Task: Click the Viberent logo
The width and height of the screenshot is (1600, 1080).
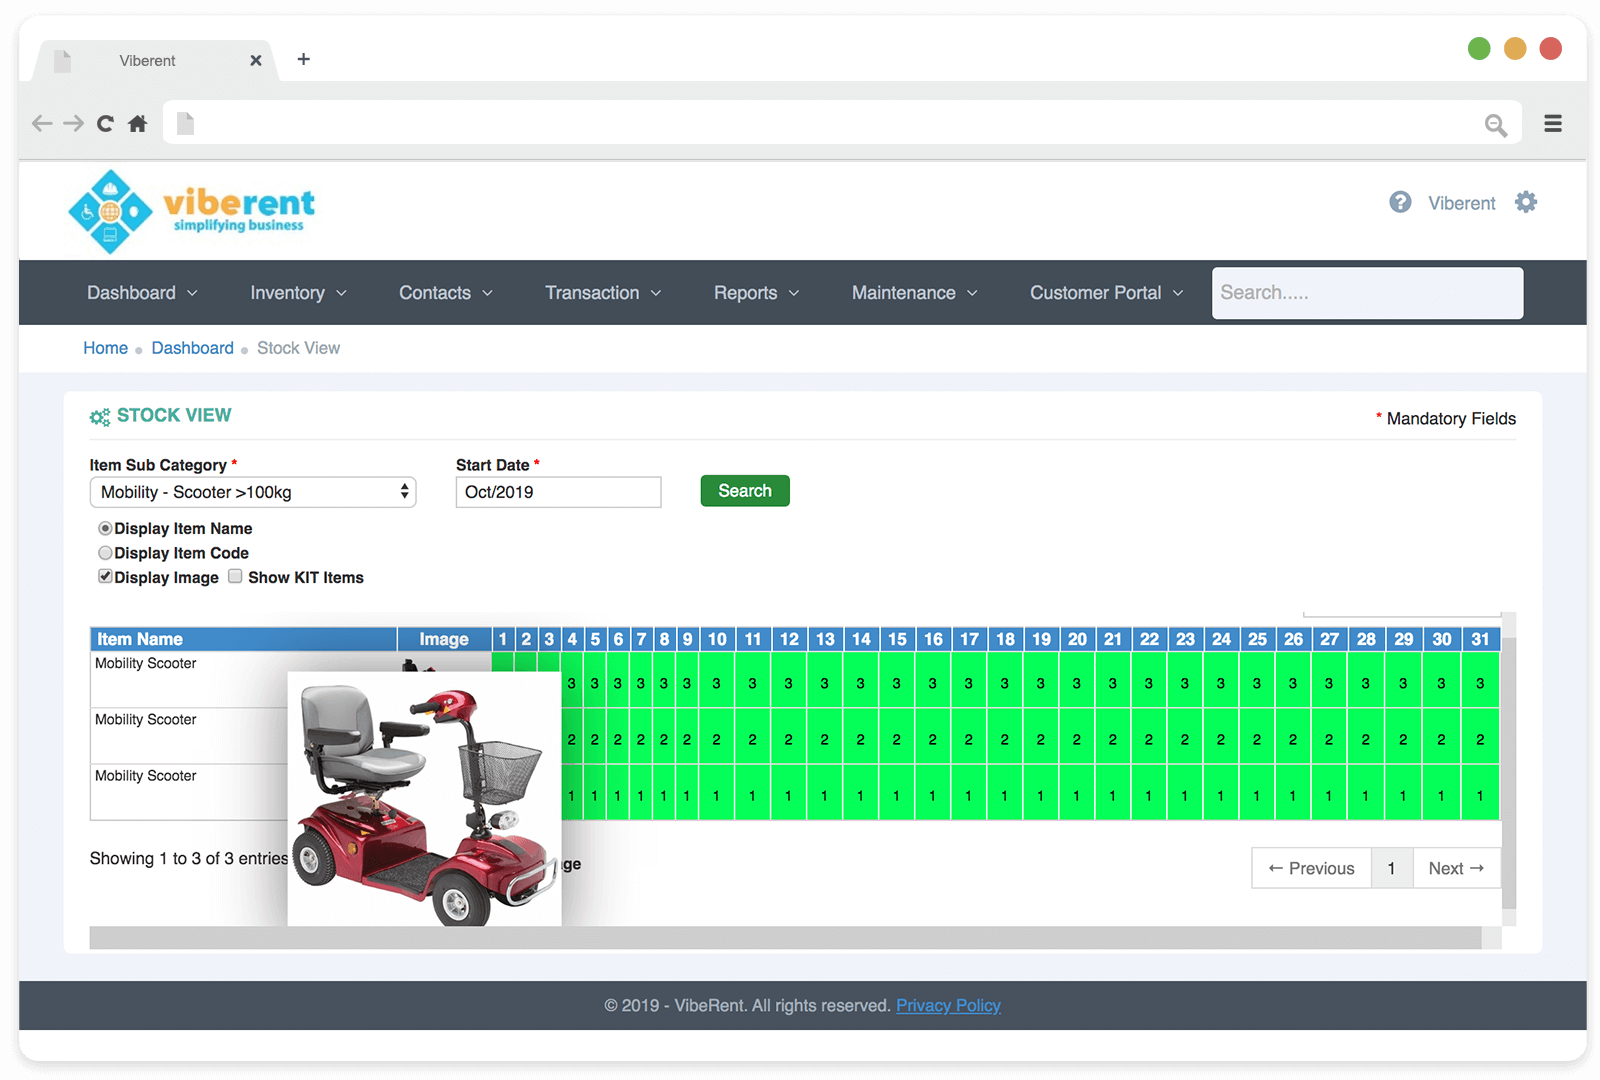Action: click(x=191, y=210)
